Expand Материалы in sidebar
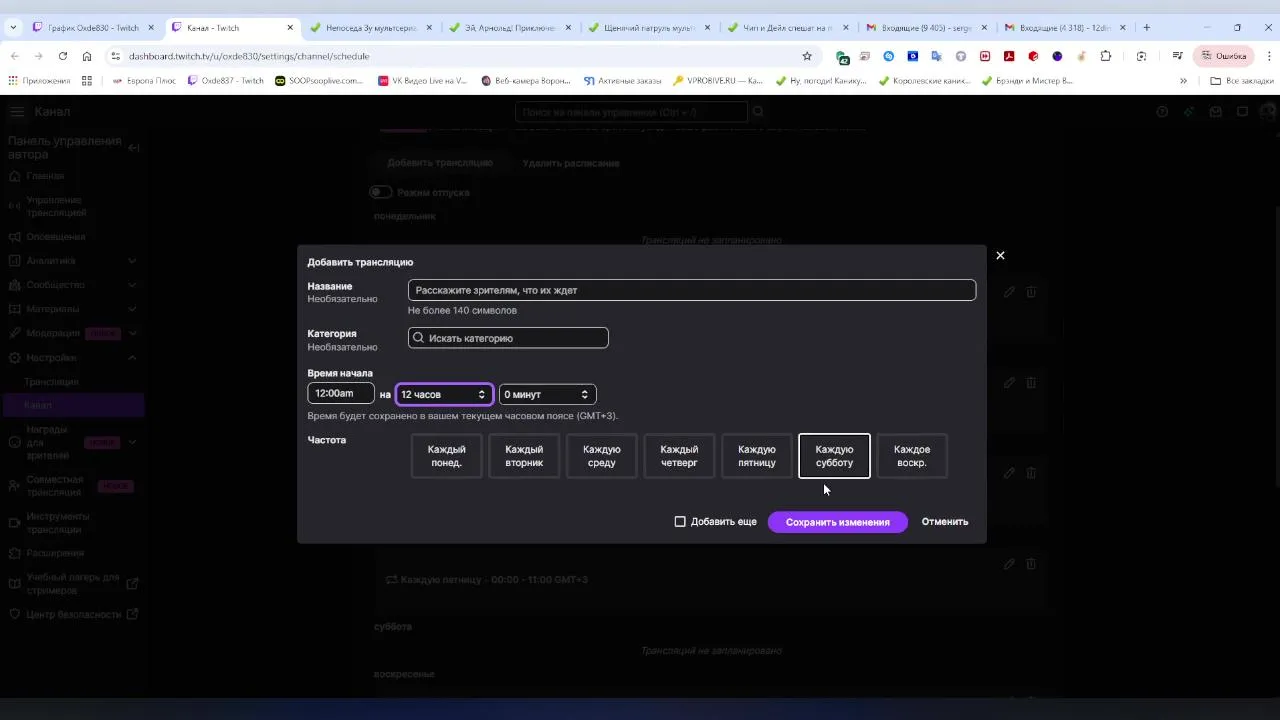Screen dimensions: 1280x720 pyautogui.click(x=132, y=309)
